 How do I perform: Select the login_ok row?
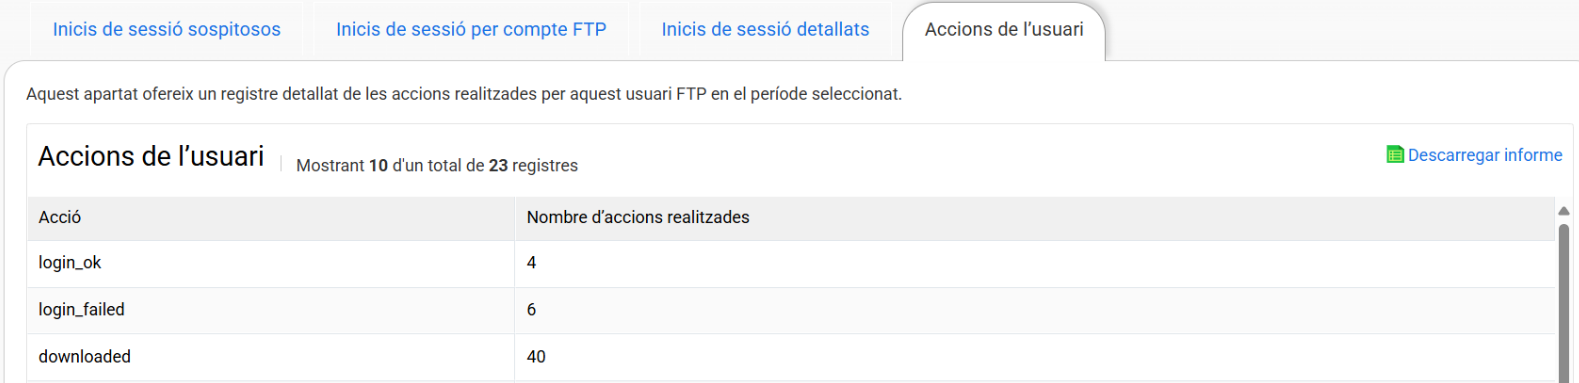pyautogui.click(x=791, y=264)
